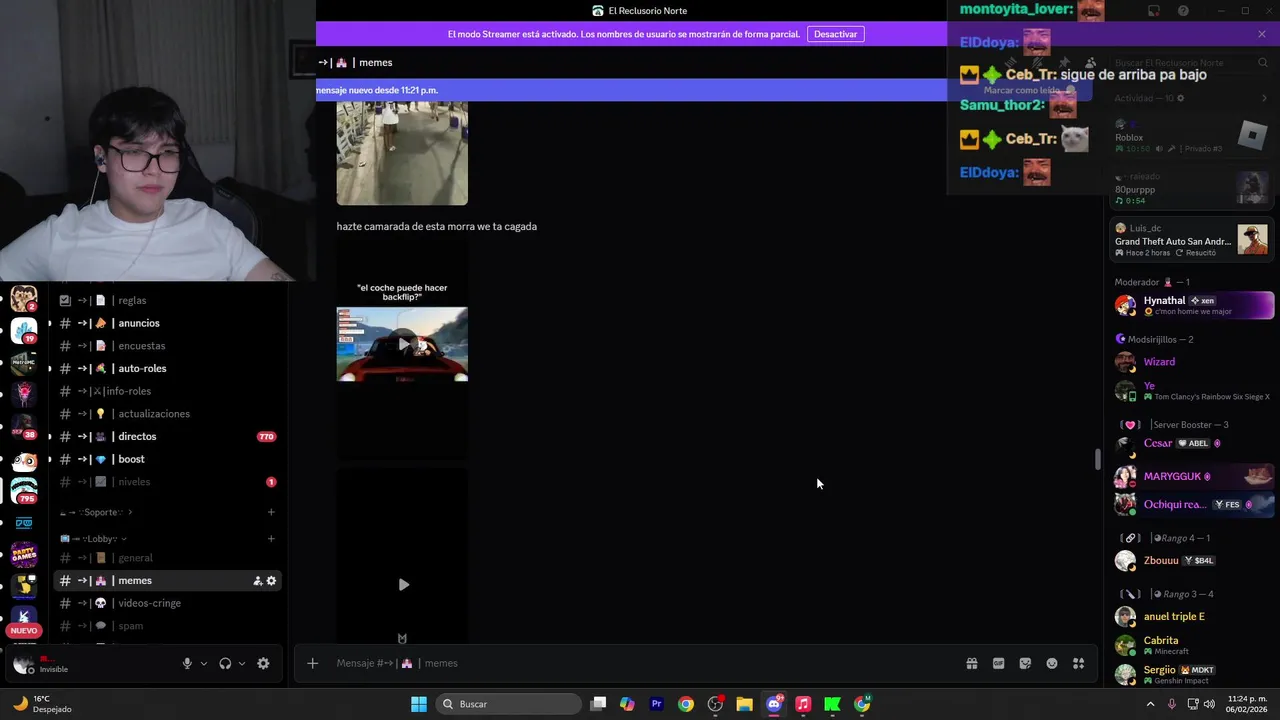Viewport: 1280px width, 720px height.
Task: Open Cabrita member profile
Action: [1194, 645]
